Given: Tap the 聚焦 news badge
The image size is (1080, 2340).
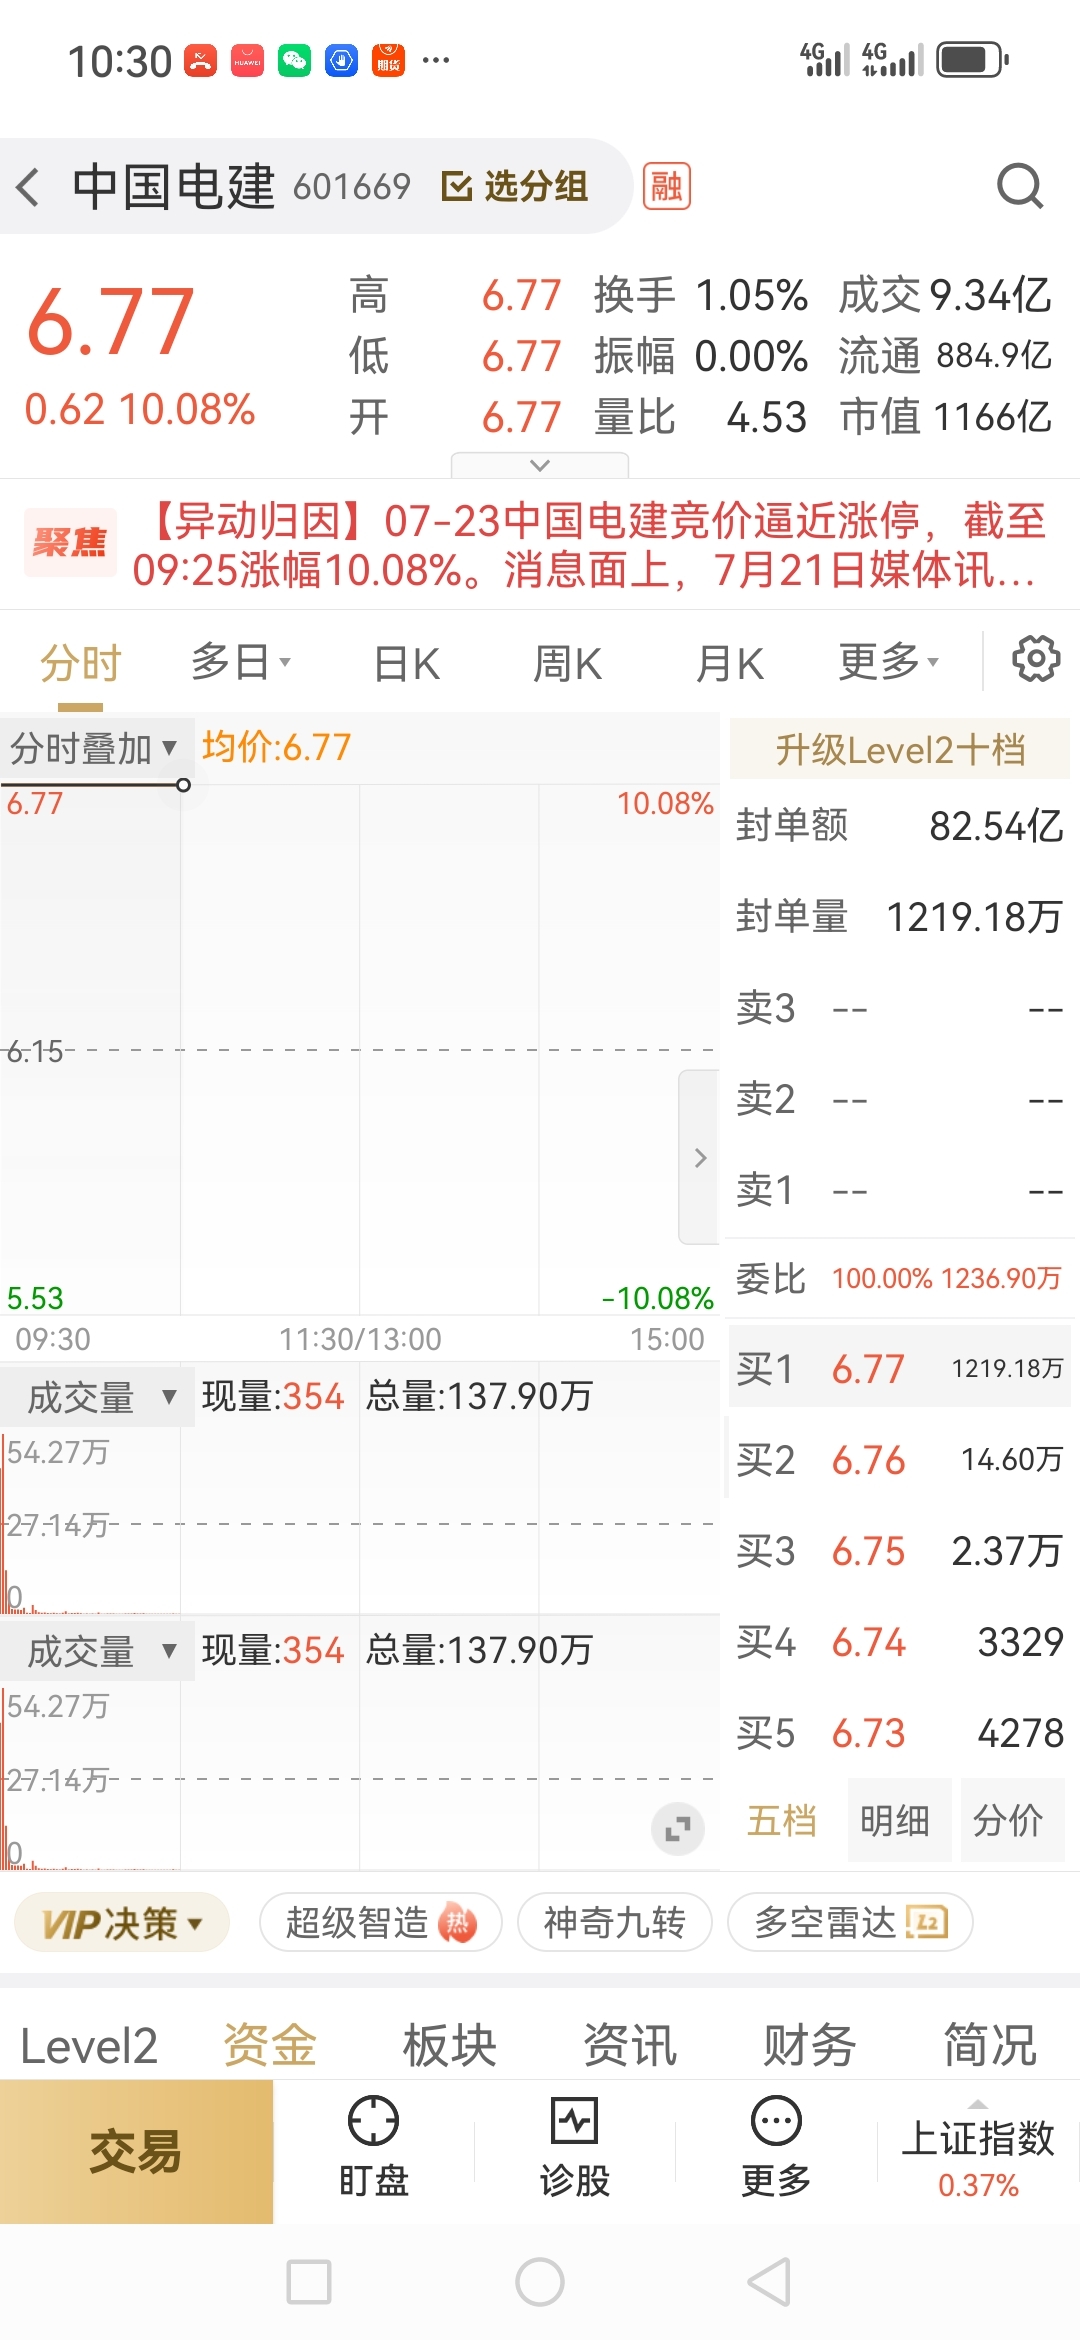Looking at the screenshot, I should 70,543.
